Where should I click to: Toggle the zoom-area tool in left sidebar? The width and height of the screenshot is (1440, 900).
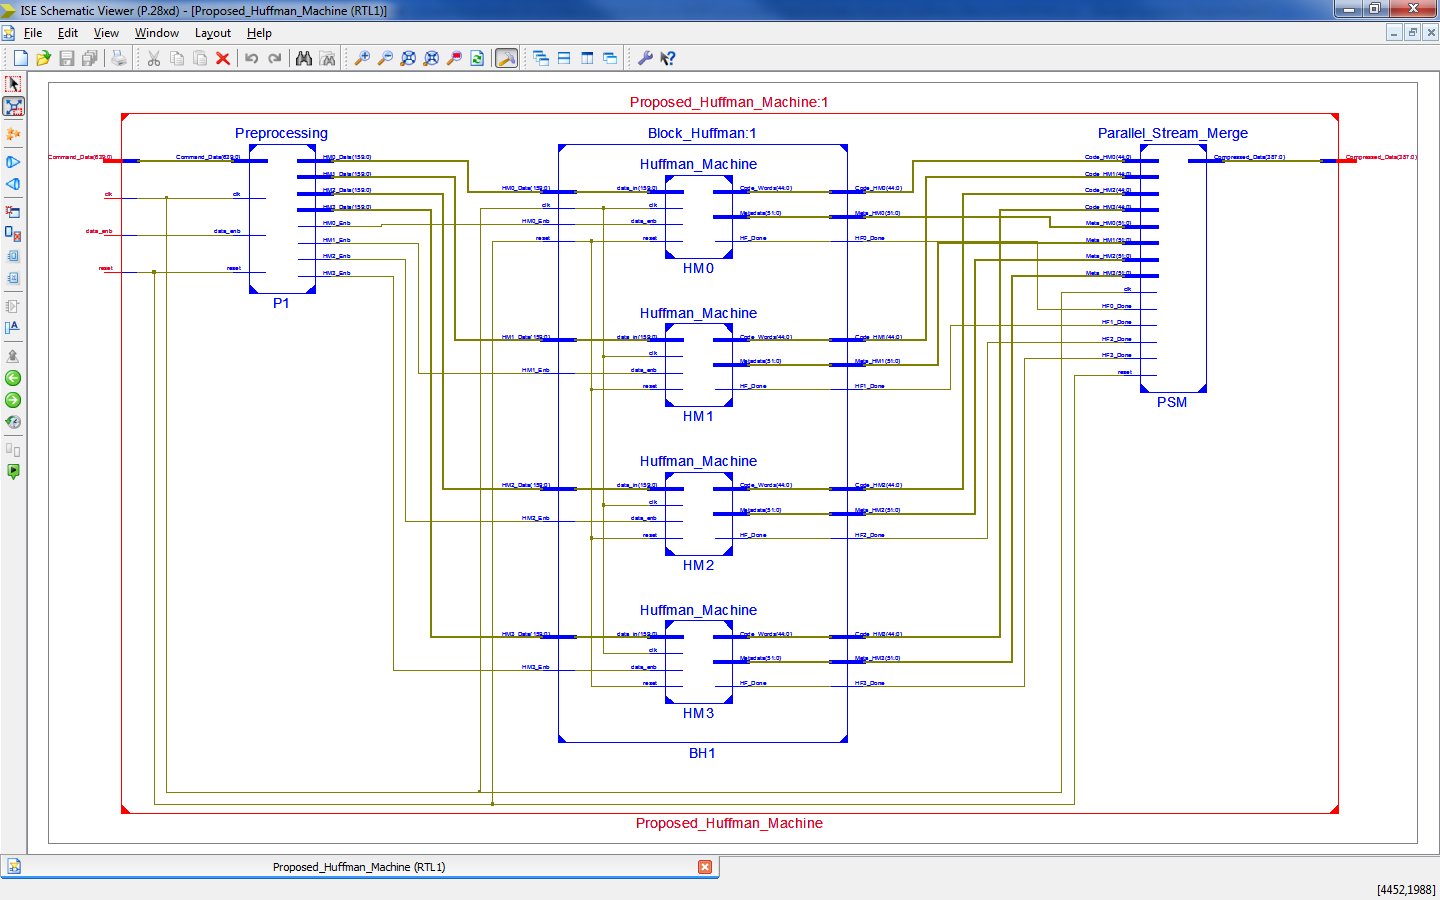click(13, 106)
